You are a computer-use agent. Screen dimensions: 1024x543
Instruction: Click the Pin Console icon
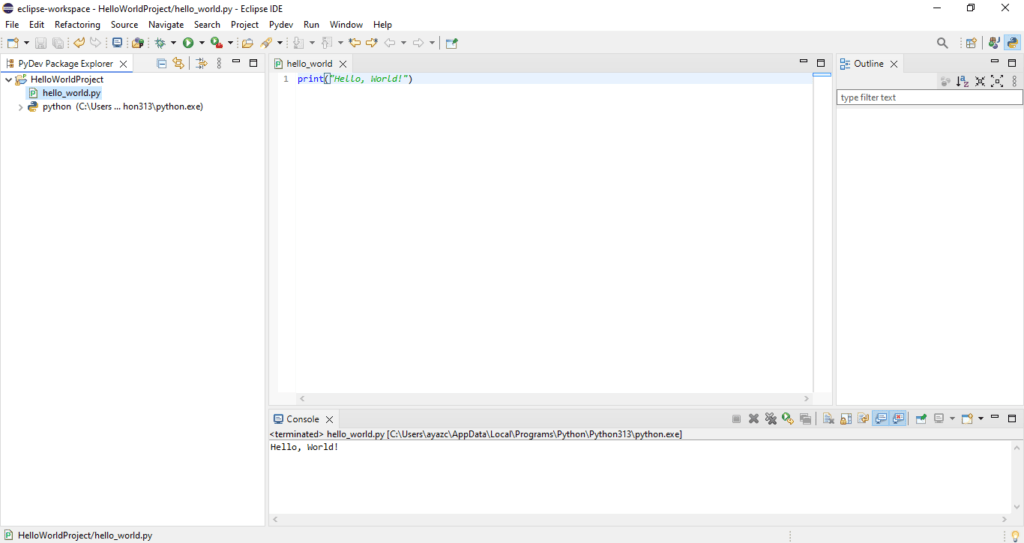point(921,419)
